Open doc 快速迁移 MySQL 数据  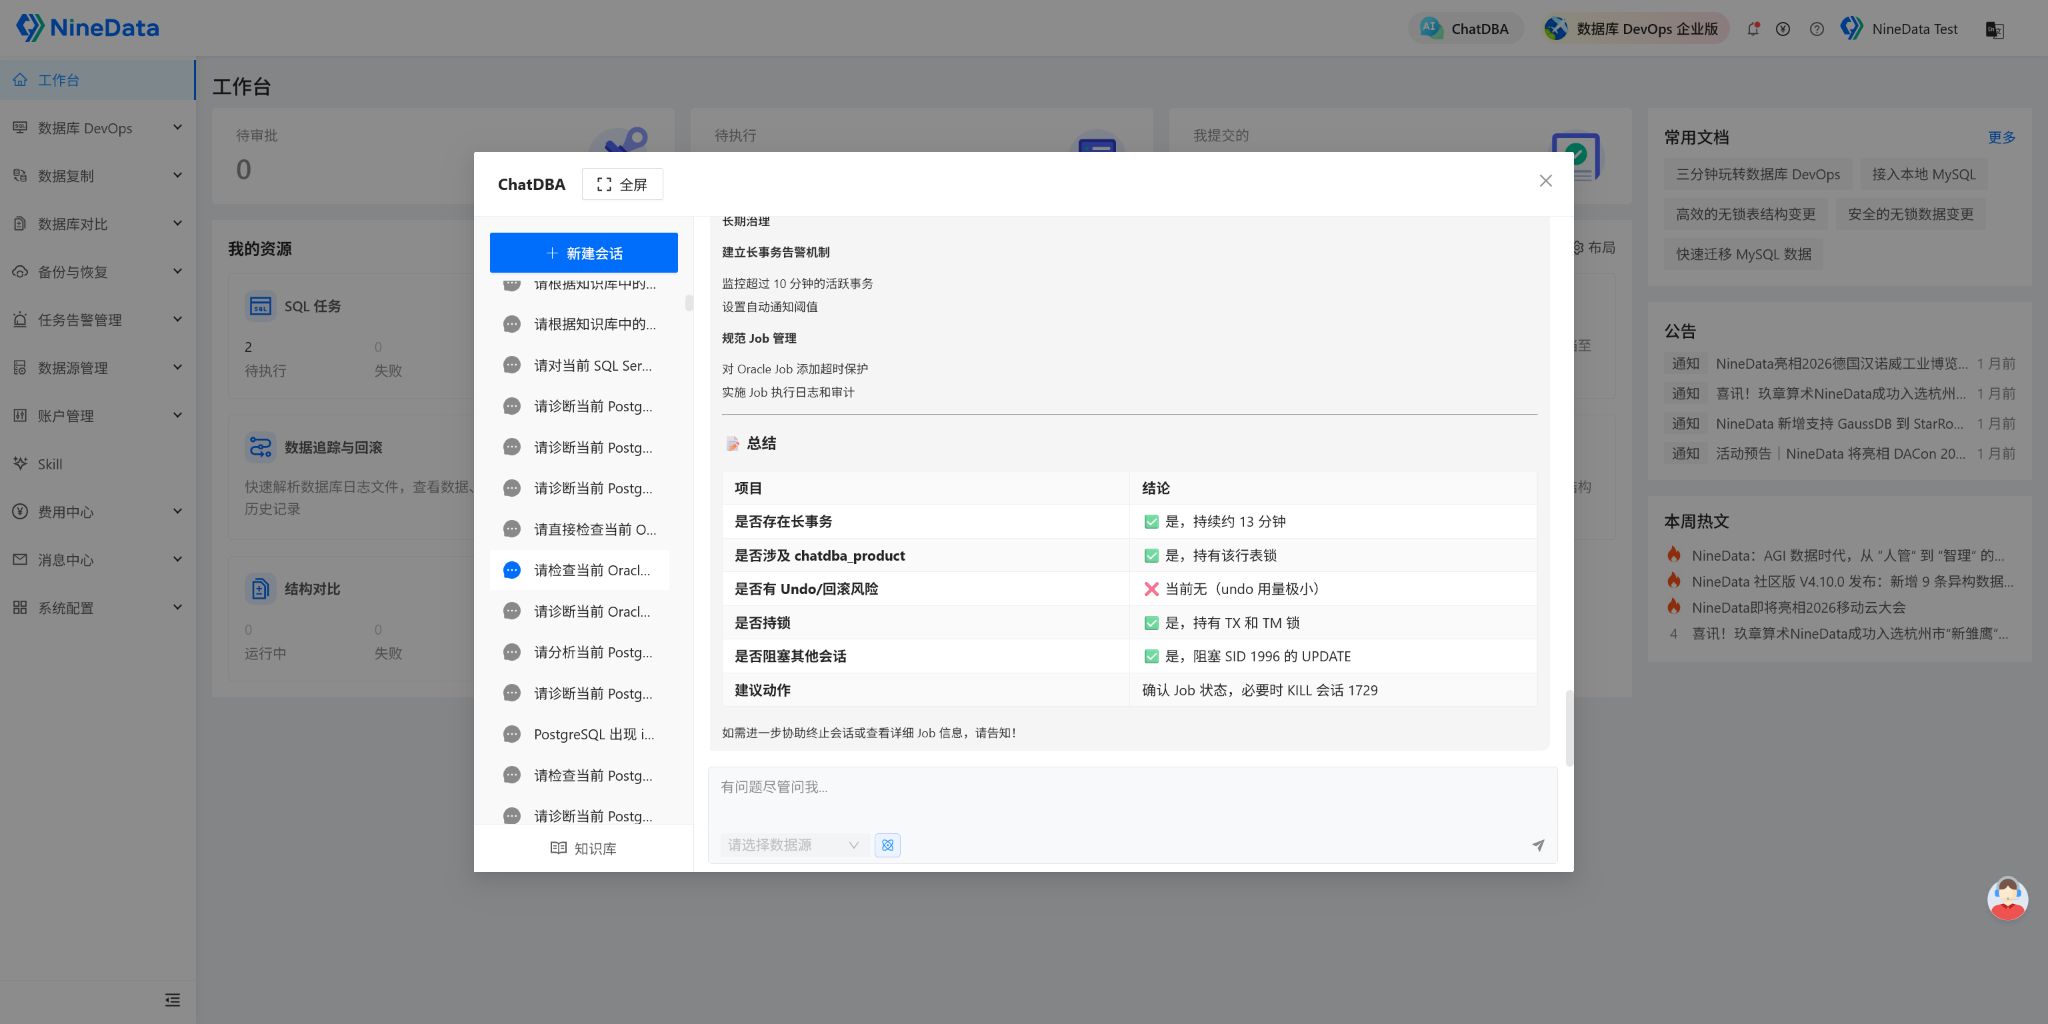click(1744, 254)
